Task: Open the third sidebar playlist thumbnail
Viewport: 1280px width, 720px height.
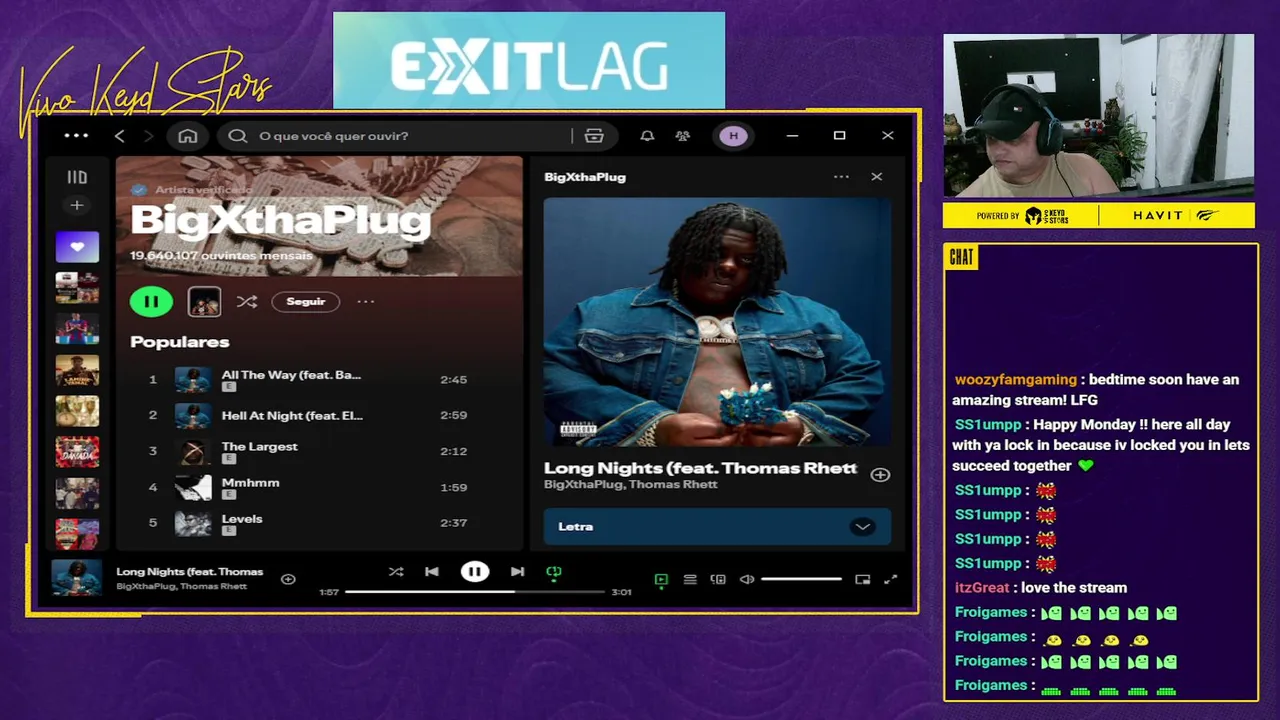Action: (77, 329)
